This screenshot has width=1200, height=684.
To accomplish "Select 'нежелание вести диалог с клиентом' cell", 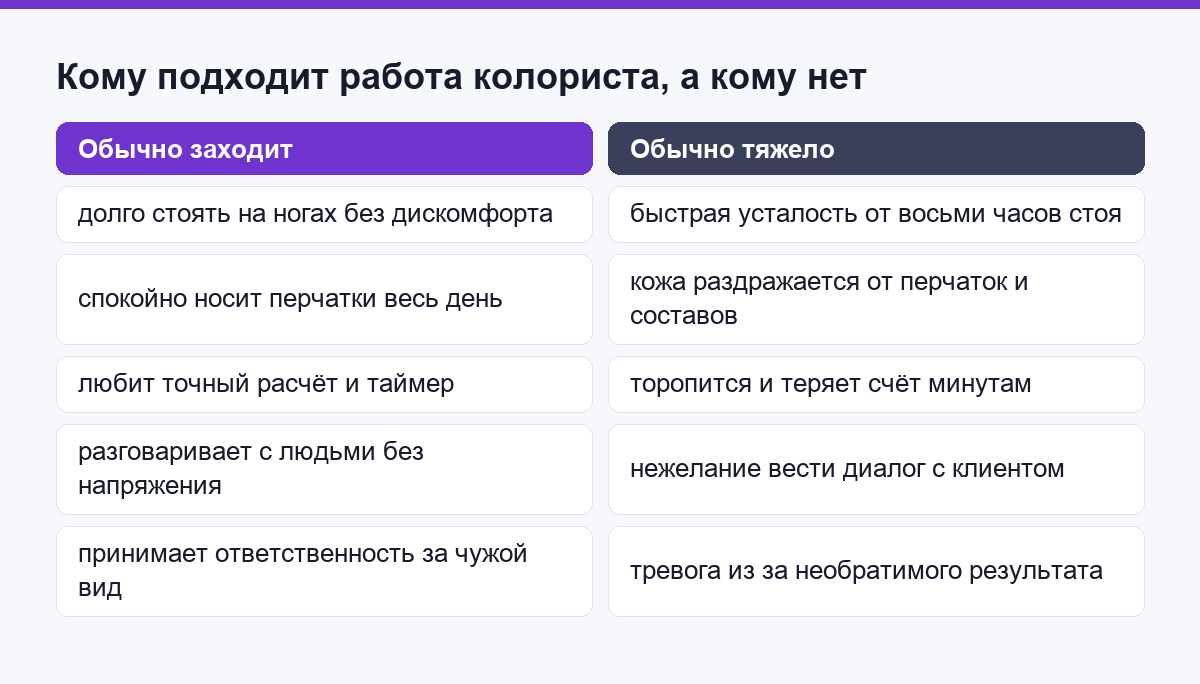I will (x=876, y=469).
